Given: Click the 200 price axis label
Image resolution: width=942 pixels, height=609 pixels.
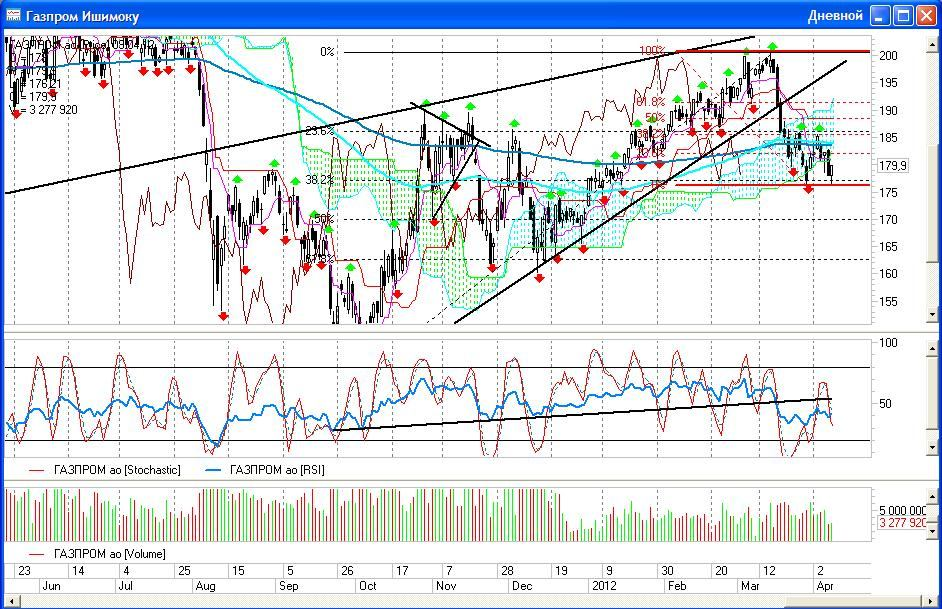Looking at the screenshot, I should [x=889, y=56].
